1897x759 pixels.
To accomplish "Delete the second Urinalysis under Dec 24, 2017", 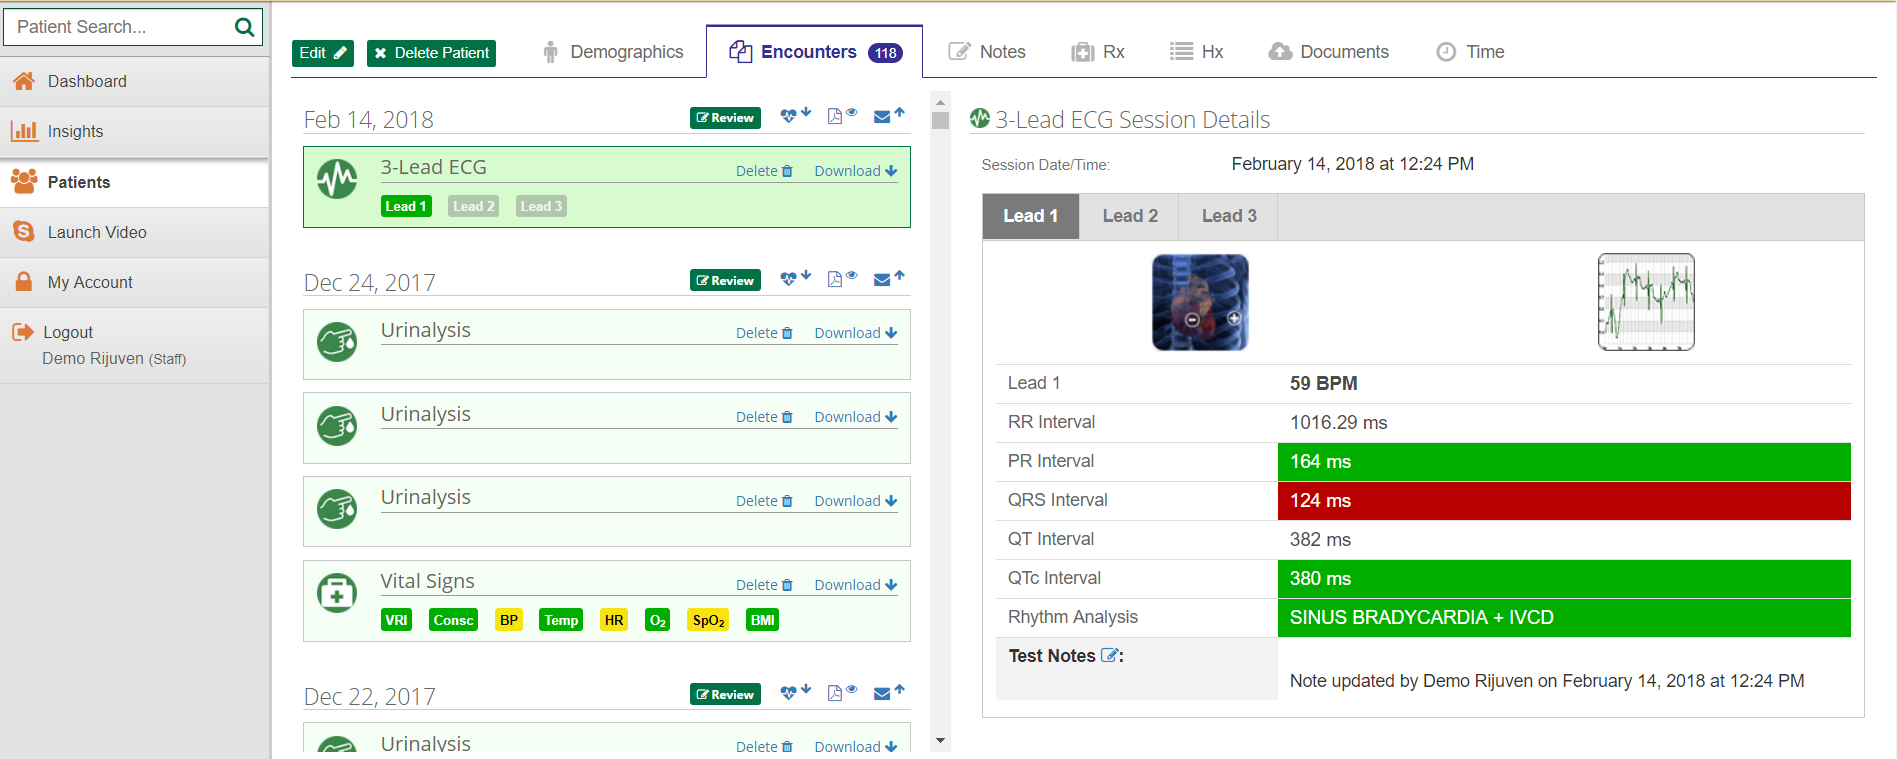I will point(764,417).
